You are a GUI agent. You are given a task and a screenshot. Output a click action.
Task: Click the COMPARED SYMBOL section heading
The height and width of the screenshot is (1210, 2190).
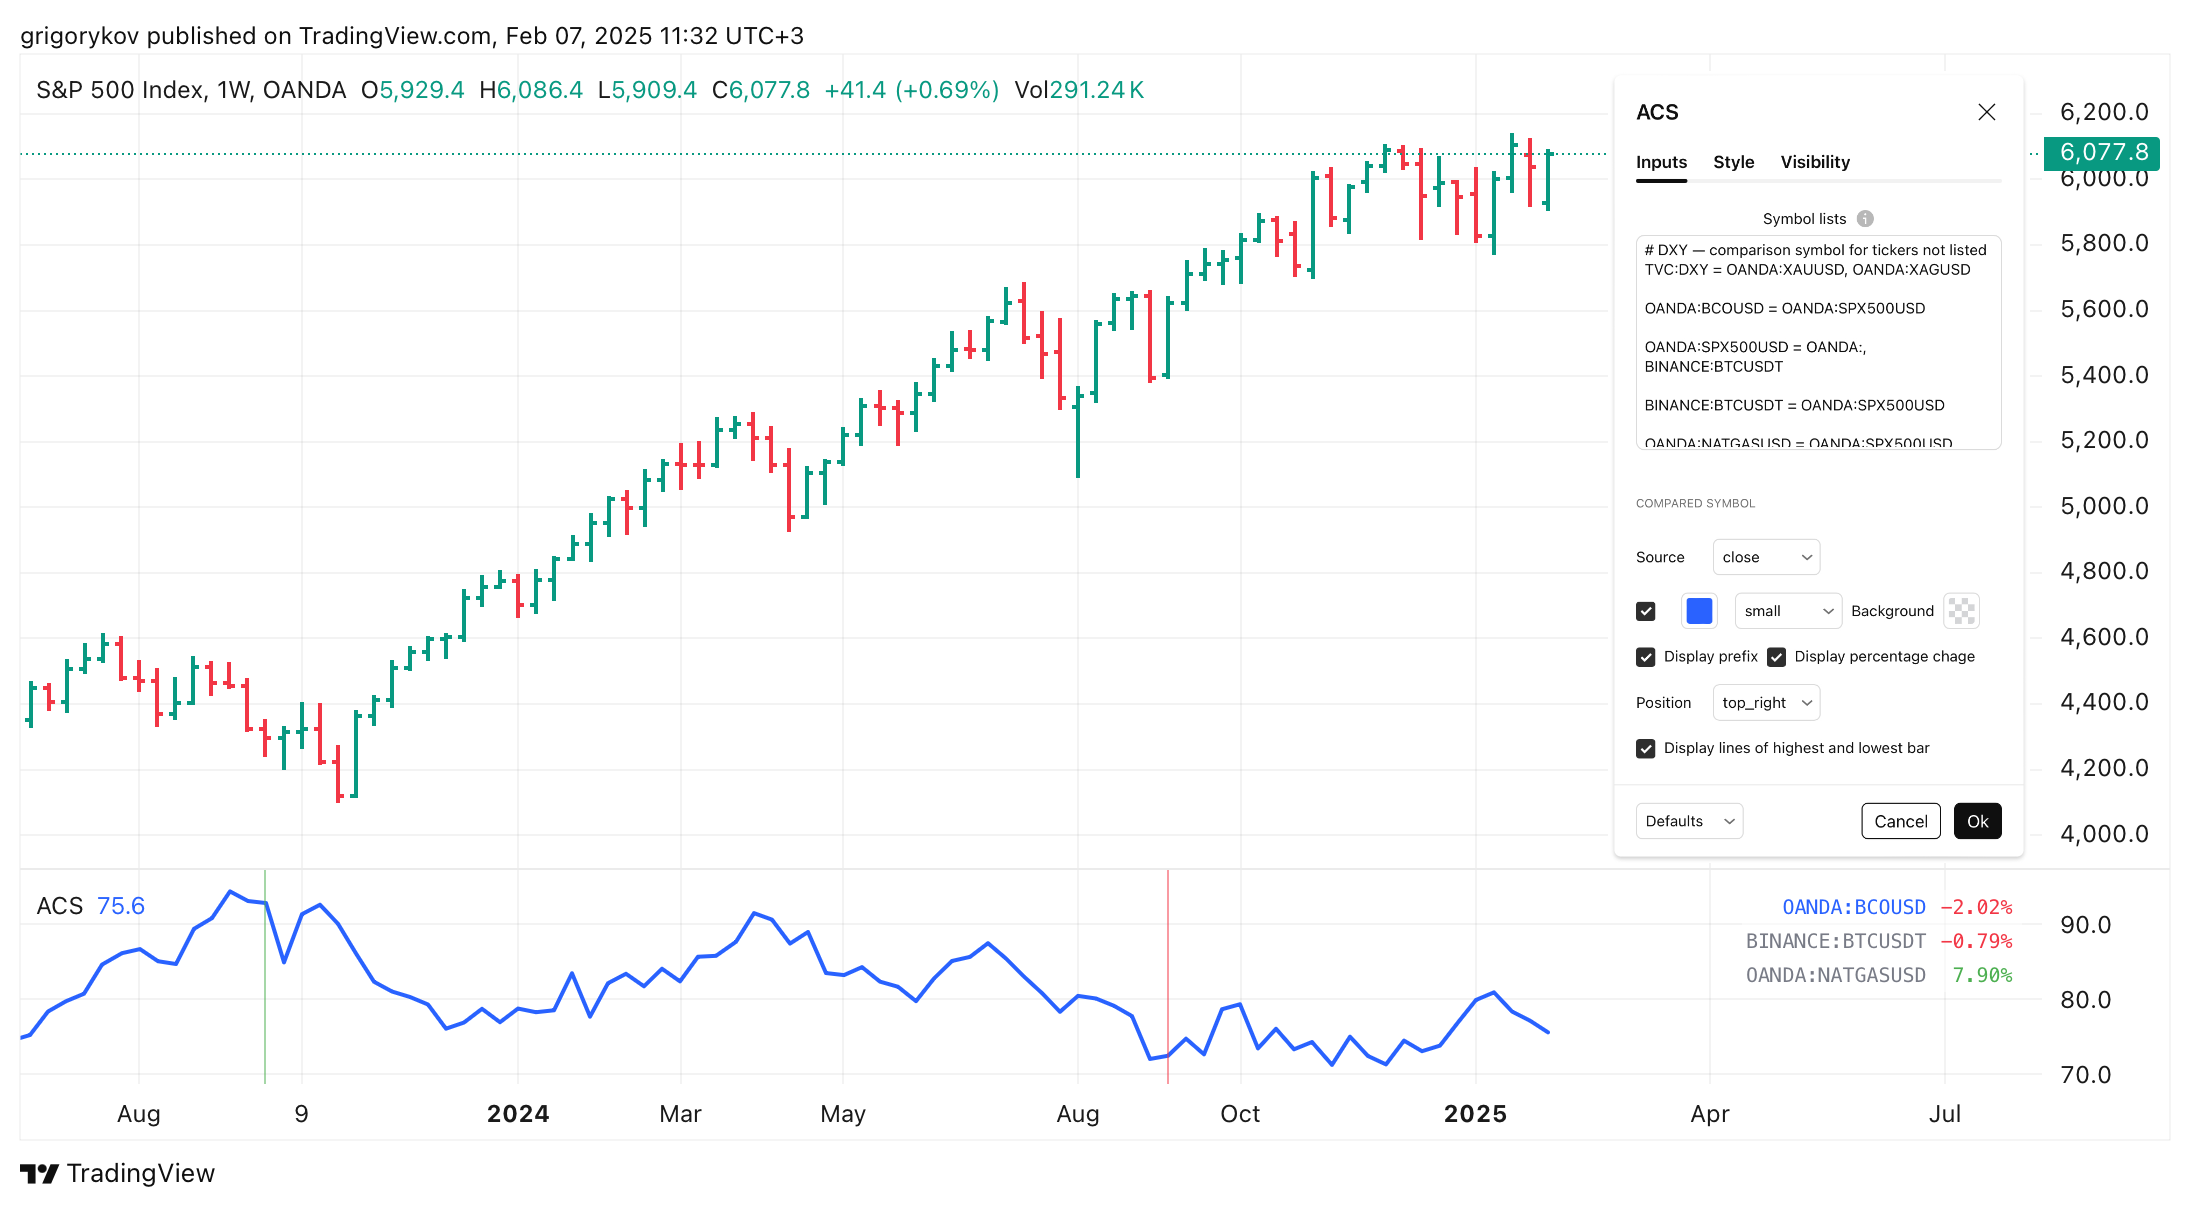point(1695,503)
